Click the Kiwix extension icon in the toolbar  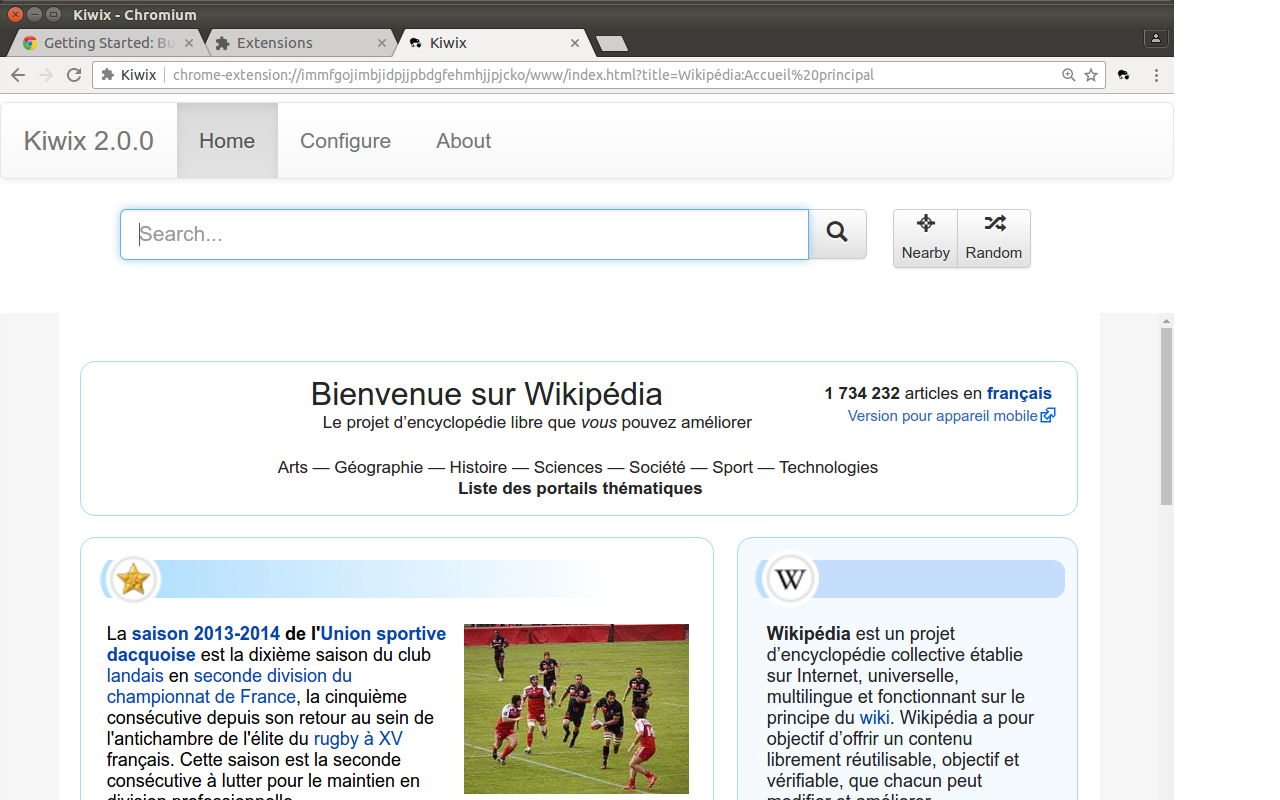(x=1124, y=75)
